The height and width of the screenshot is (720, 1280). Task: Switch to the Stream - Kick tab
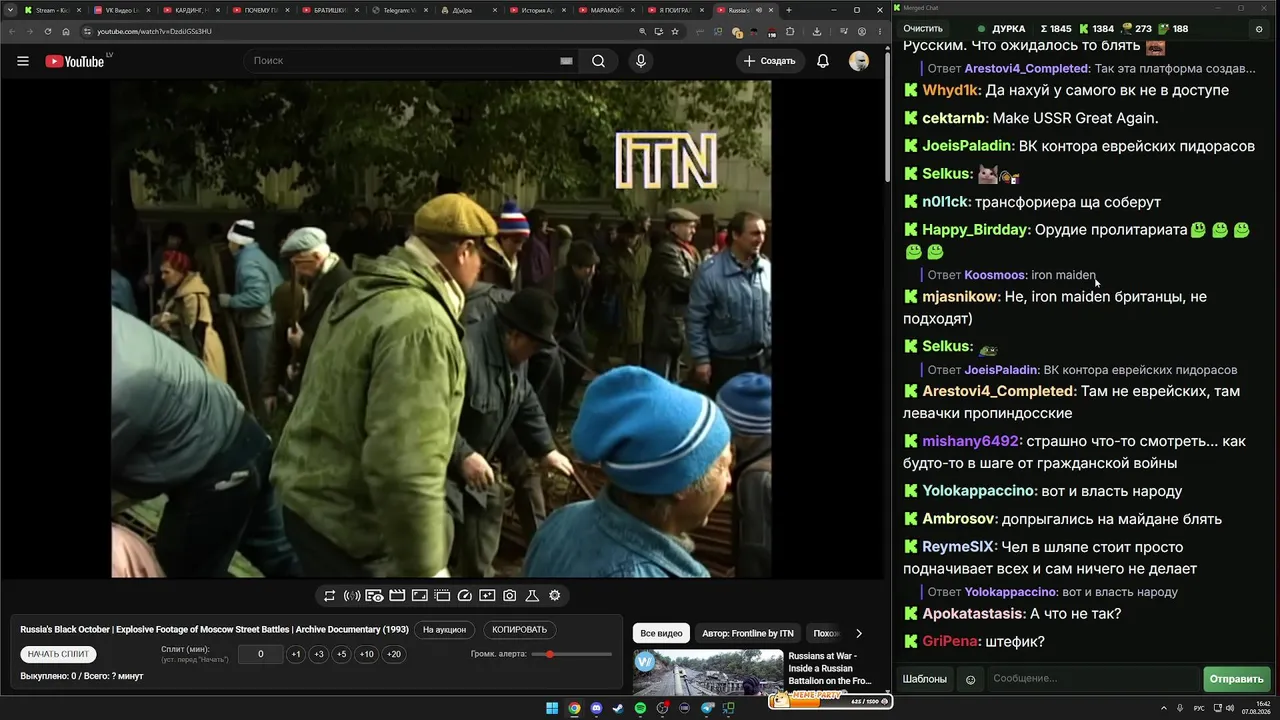pyautogui.click(x=50, y=10)
